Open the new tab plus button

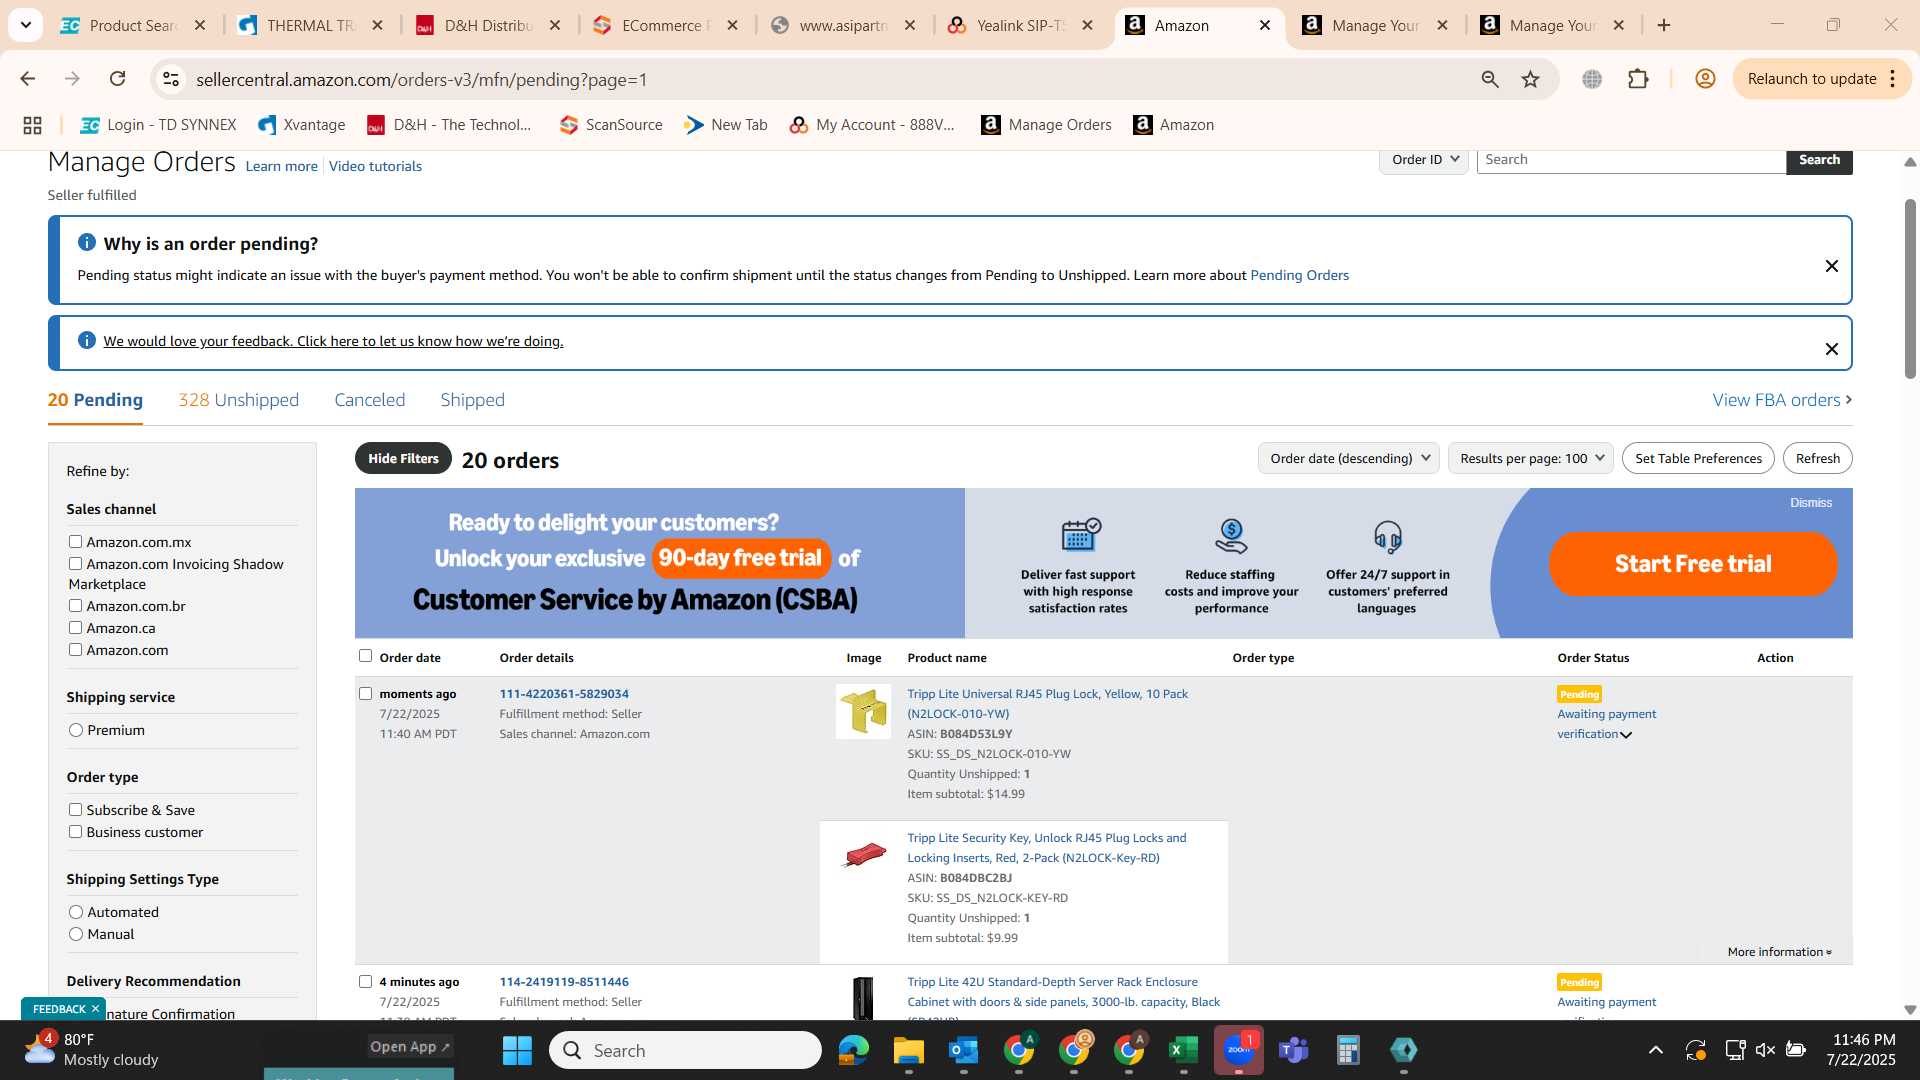(1664, 26)
